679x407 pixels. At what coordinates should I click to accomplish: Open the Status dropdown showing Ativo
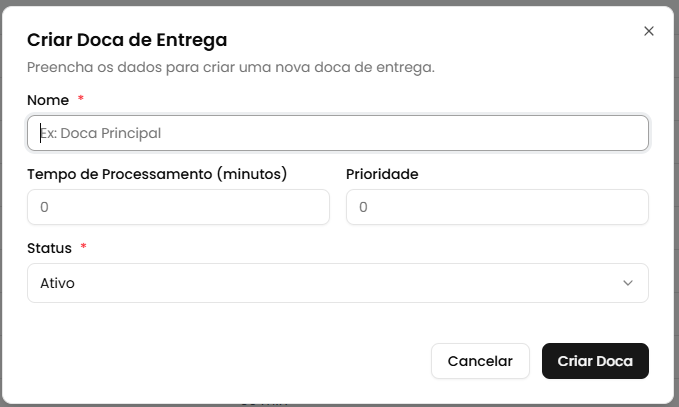coord(337,283)
